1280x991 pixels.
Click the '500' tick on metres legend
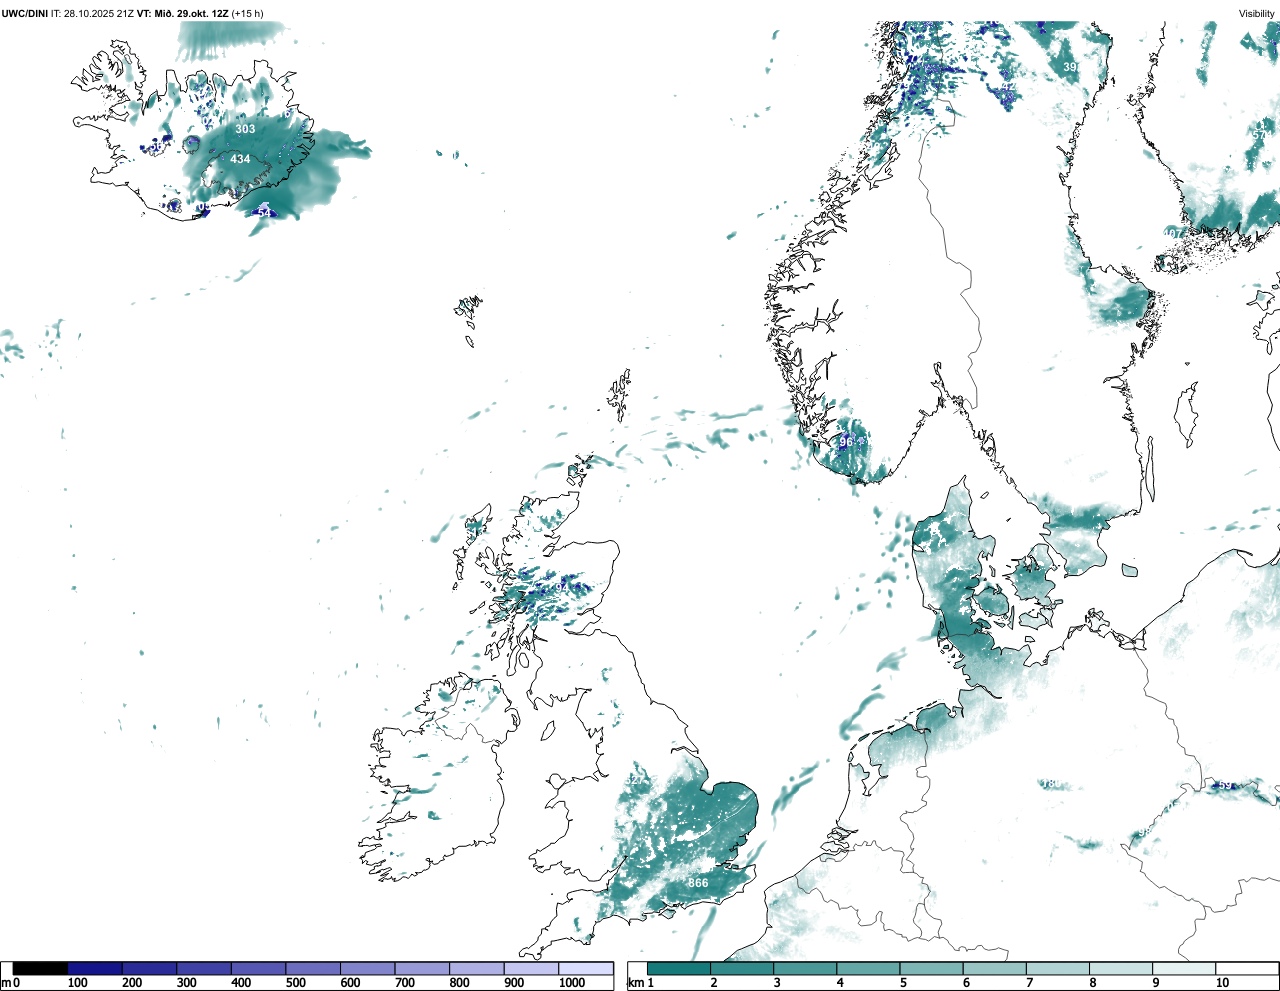(x=296, y=983)
